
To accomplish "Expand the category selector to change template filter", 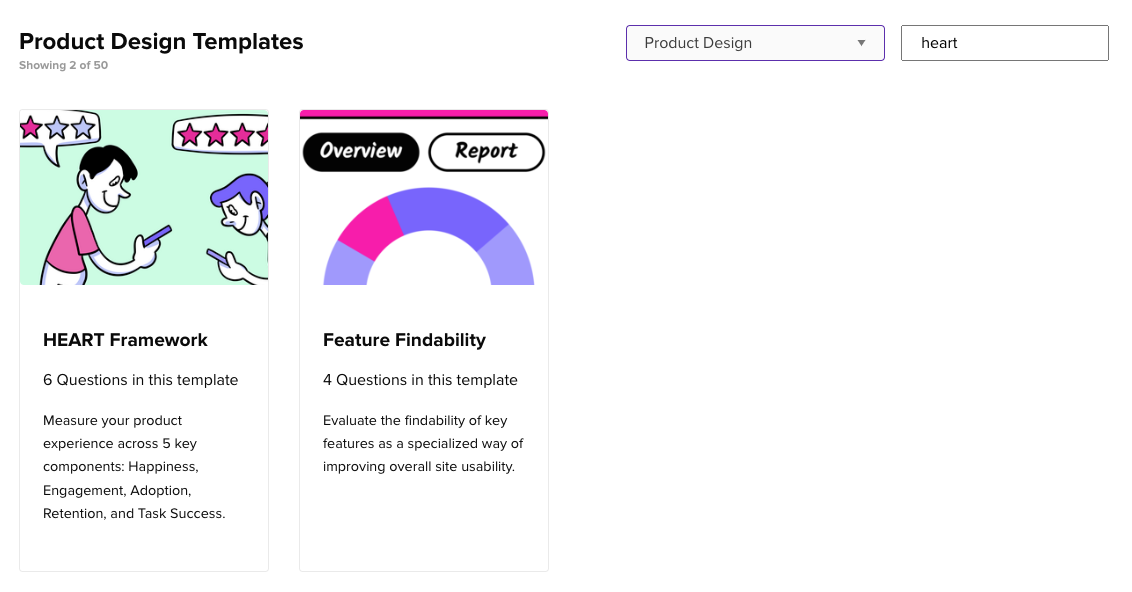I will 755,43.
